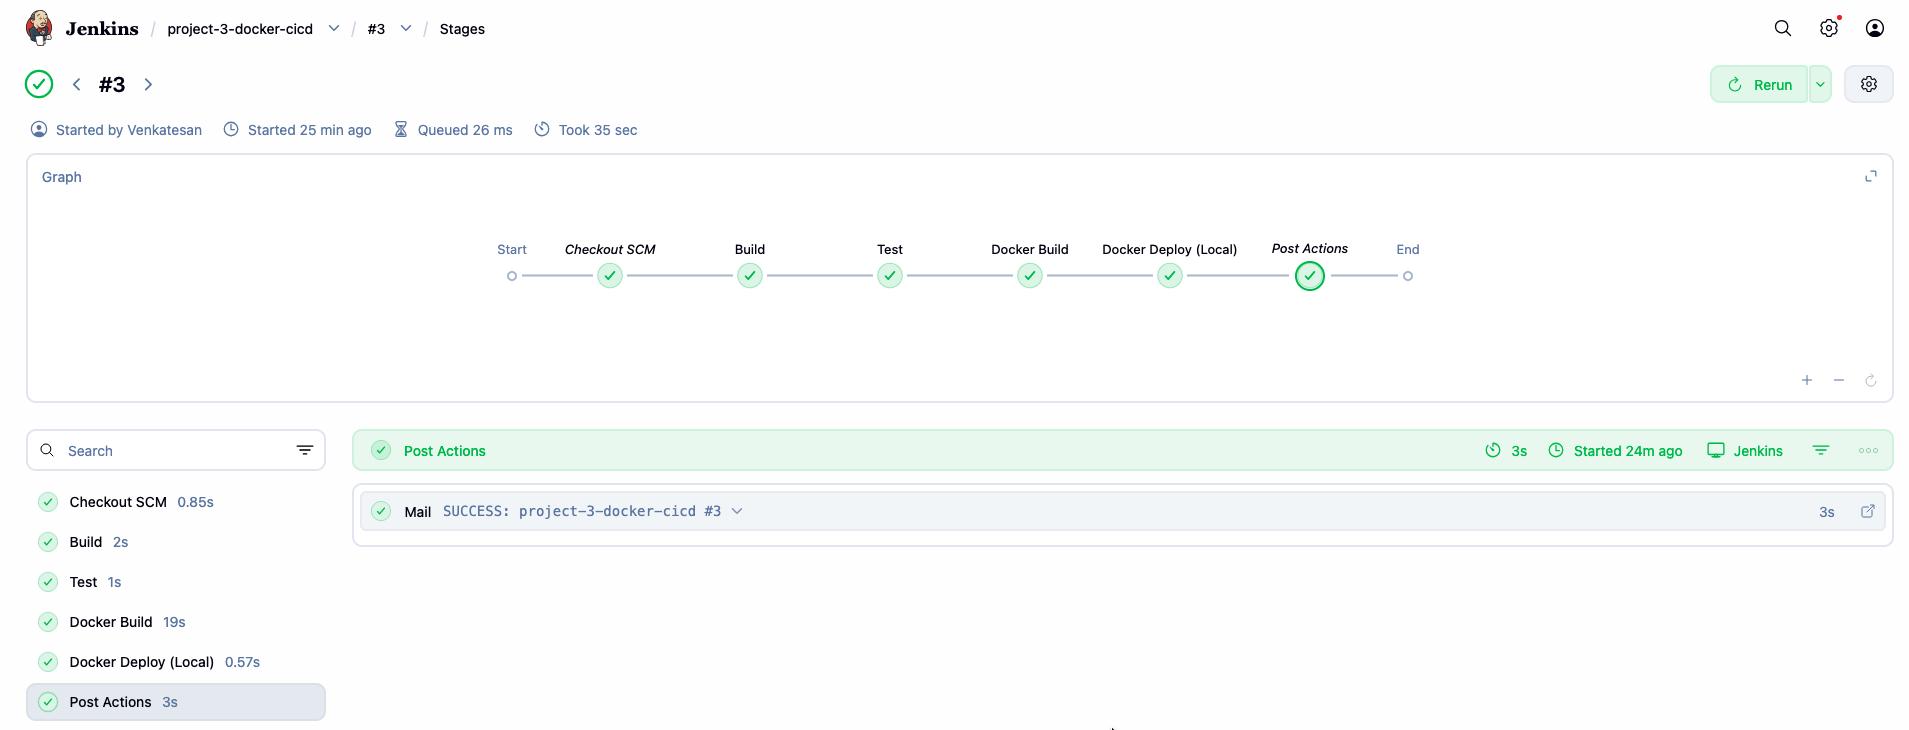Image resolution: width=1909 pixels, height=730 pixels.
Task: Select Test node in graph
Action: click(890, 276)
